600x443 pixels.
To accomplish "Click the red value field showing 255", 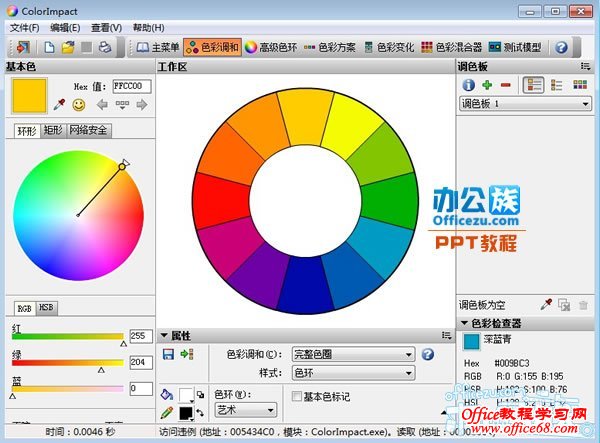I will (x=141, y=336).
